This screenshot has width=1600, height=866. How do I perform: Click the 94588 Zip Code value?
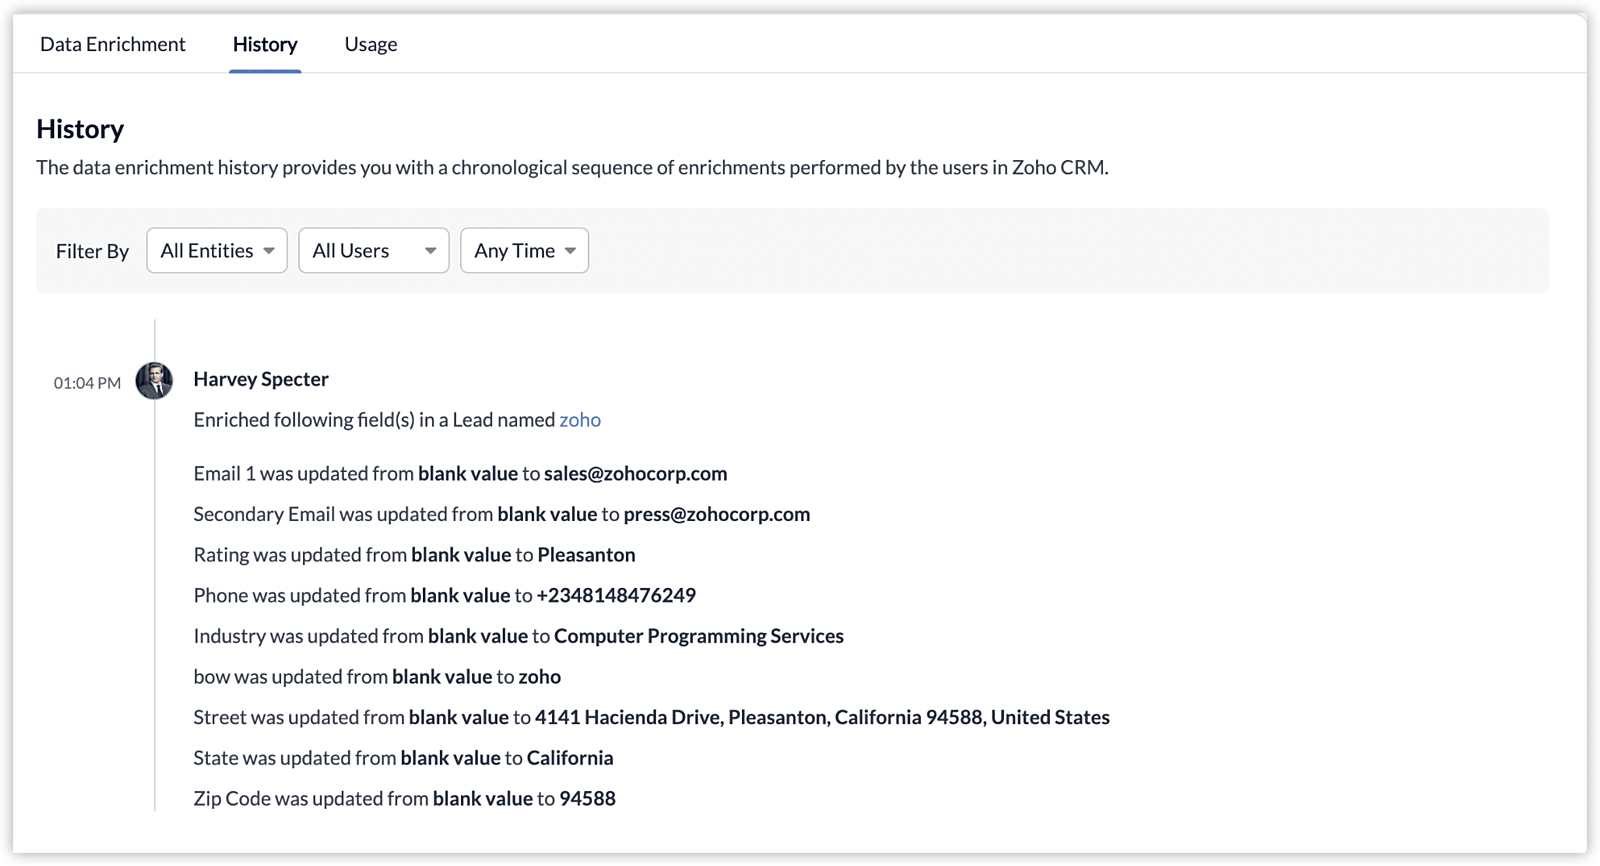point(587,799)
